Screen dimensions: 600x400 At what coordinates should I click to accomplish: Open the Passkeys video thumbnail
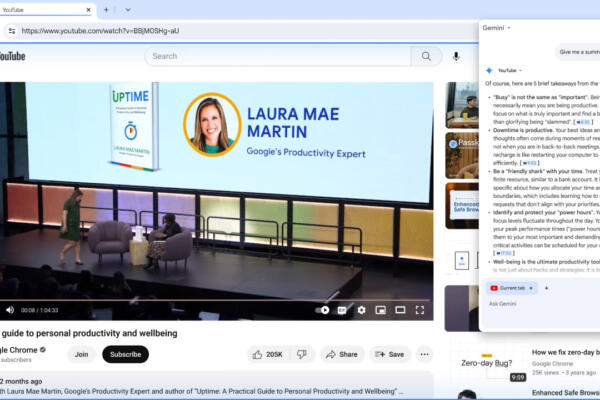[x=462, y=155]
